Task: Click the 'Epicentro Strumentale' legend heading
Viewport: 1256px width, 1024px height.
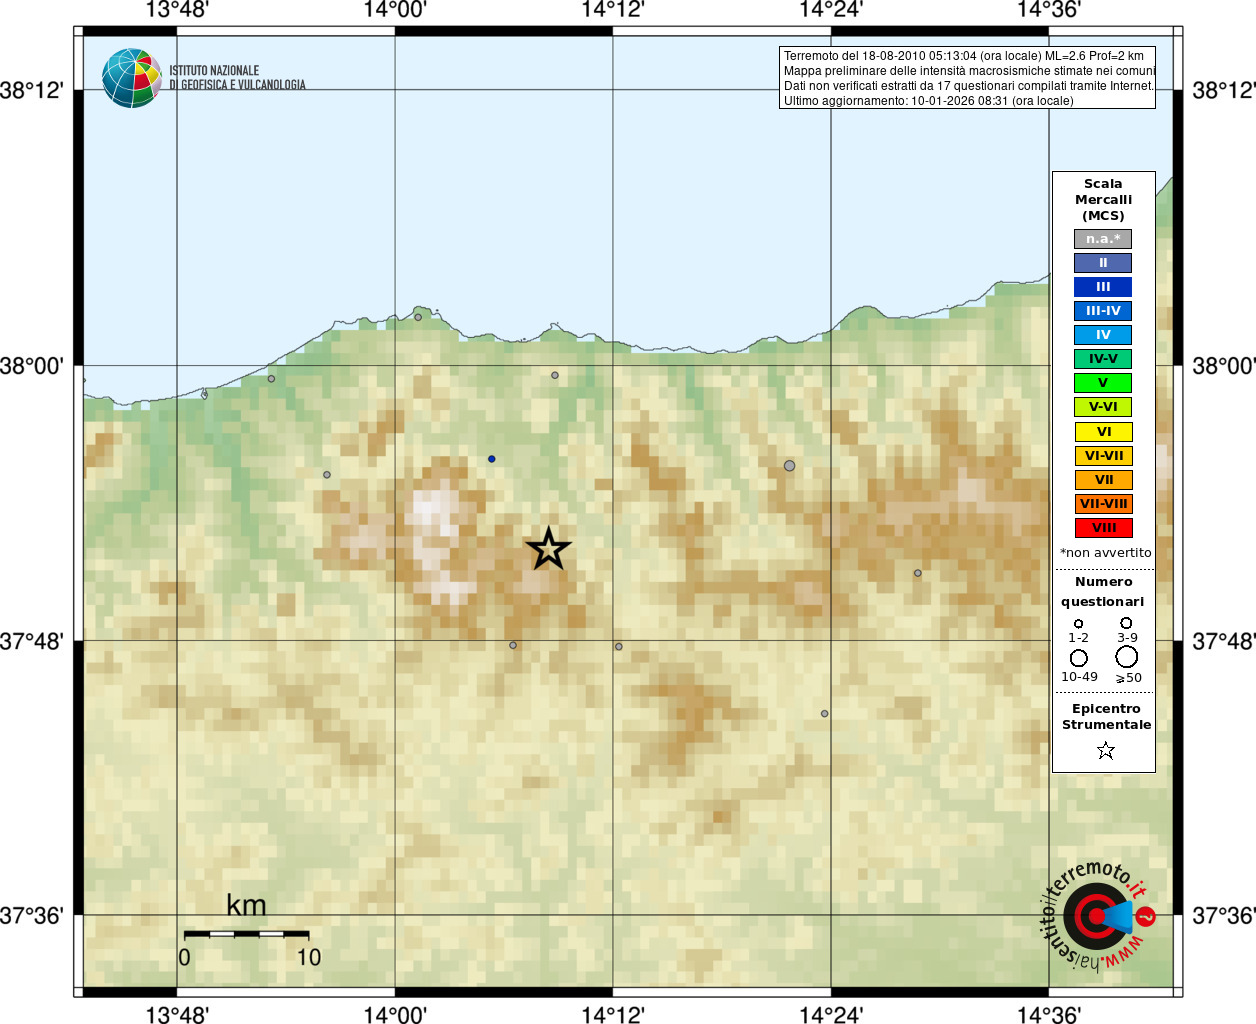Action: tap(1106, 717)
